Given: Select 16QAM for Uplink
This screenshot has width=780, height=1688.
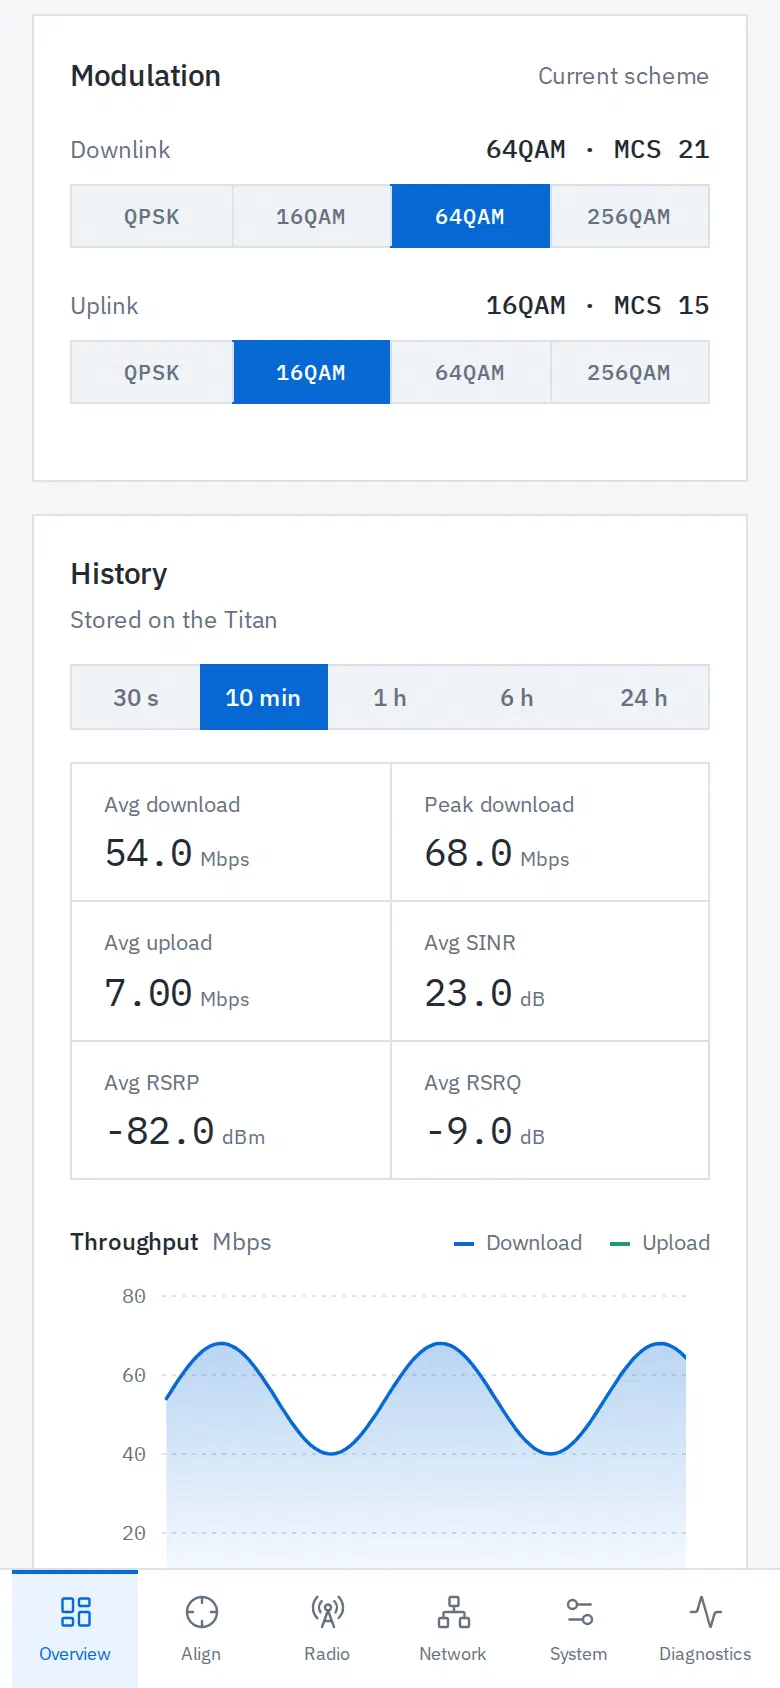Looking at the screenshot, I should point(311,372).
